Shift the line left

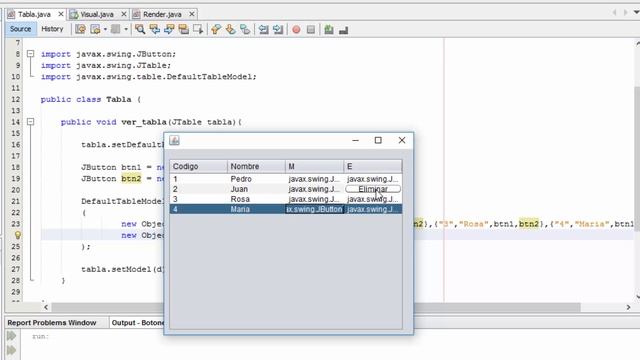pos(263,29)
